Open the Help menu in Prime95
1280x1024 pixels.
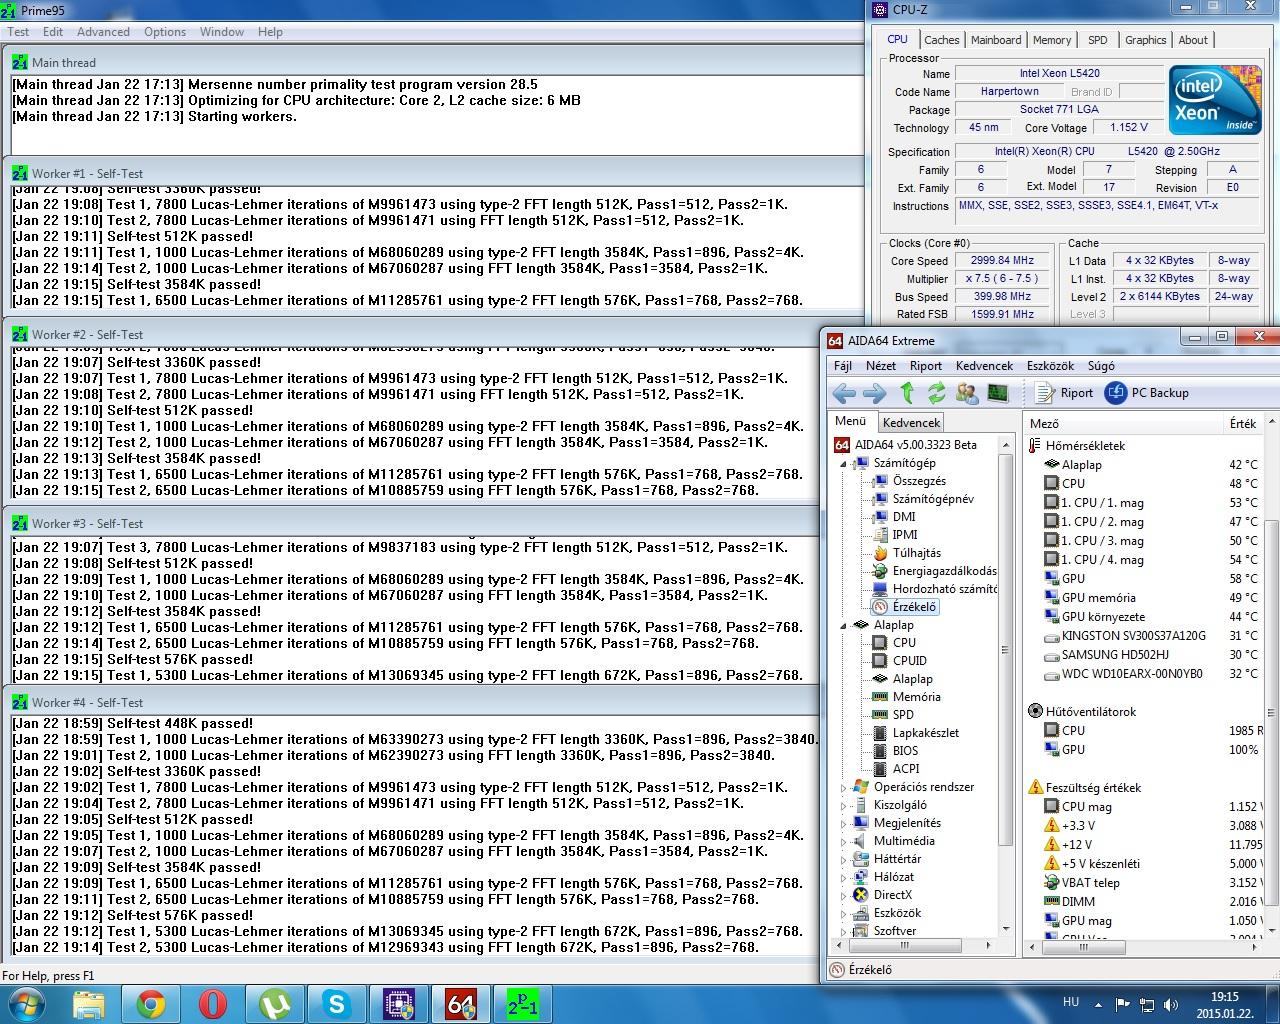pyautogui.click(x=270, y=31)
